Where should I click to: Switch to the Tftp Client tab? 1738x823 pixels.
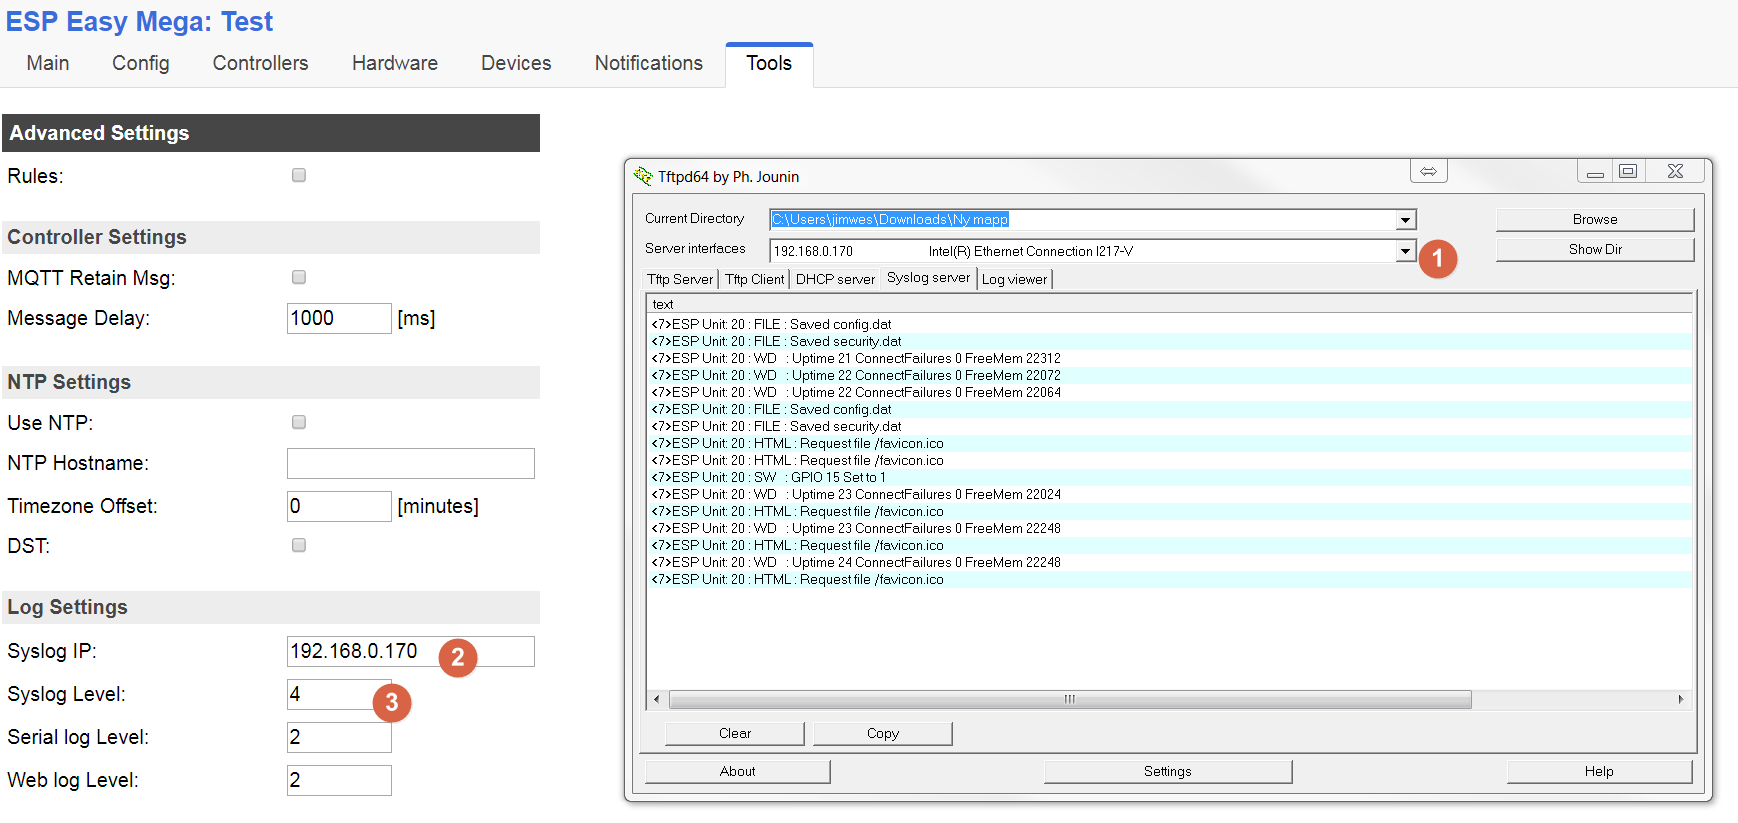(755, 280)
